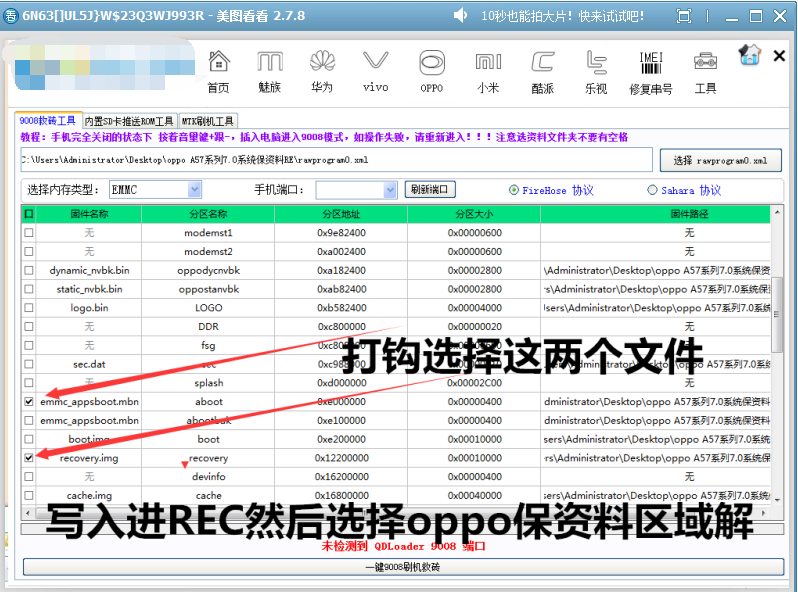This screenshot has width=798, height=592.
Task: Select the sec.dat firmware cell
Action: 89,364
